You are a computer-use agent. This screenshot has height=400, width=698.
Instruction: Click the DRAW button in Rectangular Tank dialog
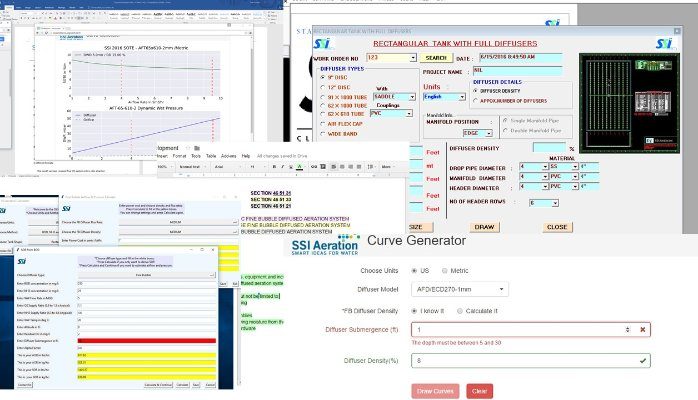484,227
